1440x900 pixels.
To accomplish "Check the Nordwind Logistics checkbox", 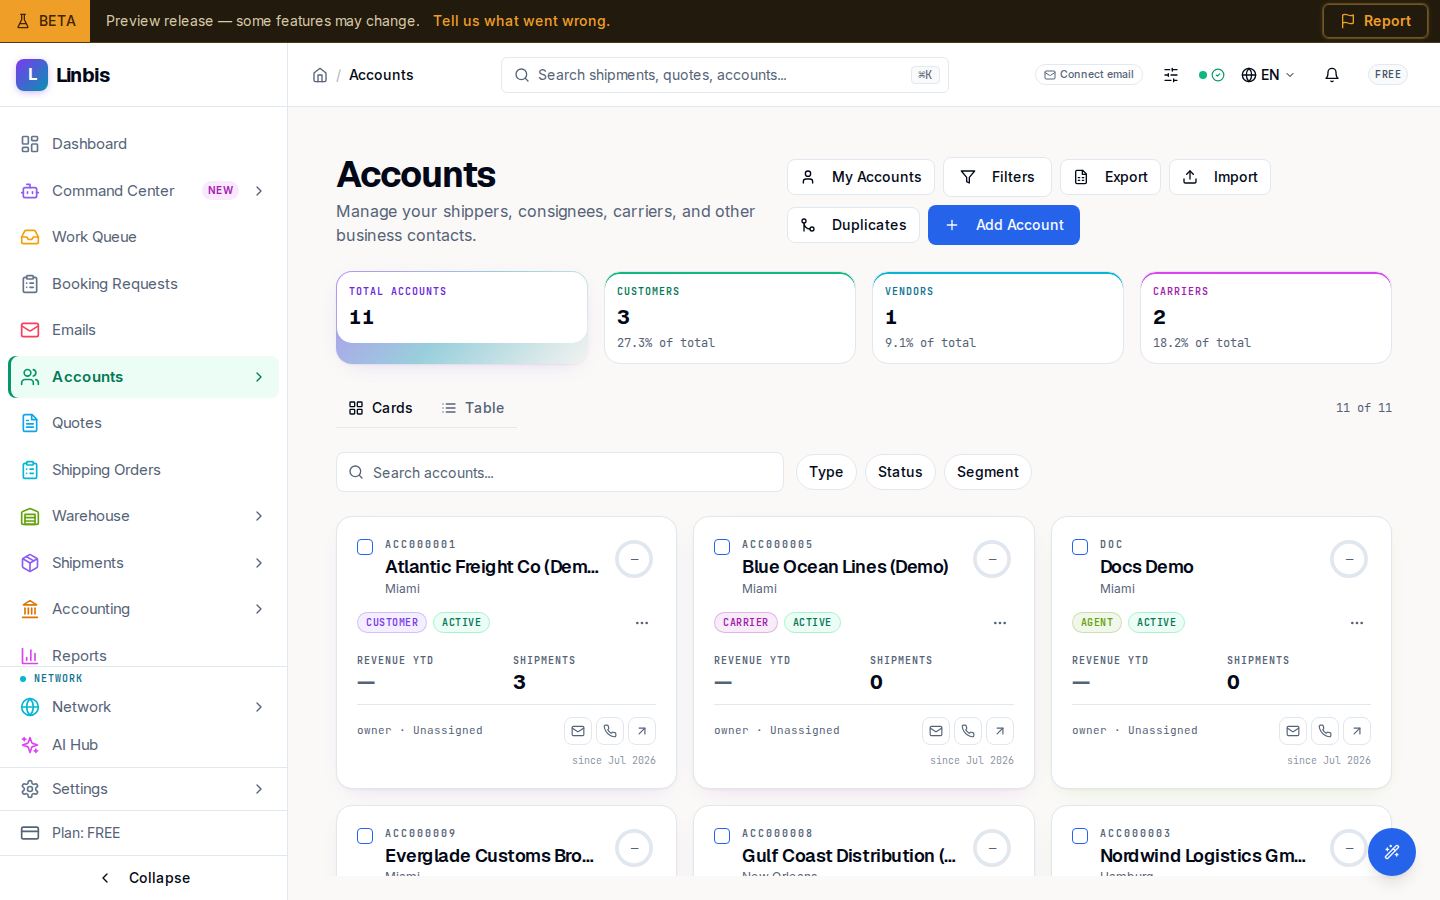I will 1080,836.
